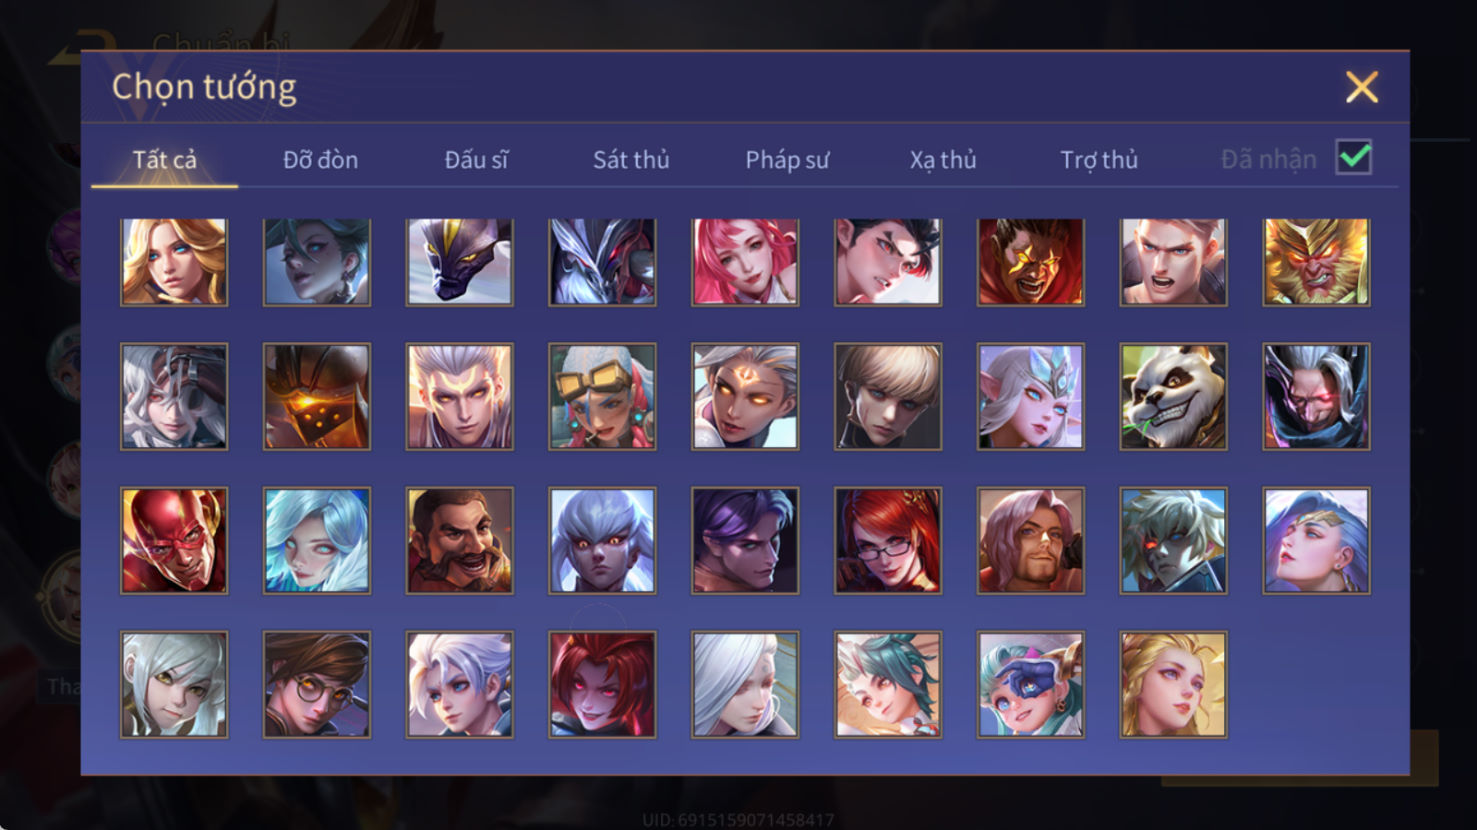Show the Pháp sư heroes tab

787,159
